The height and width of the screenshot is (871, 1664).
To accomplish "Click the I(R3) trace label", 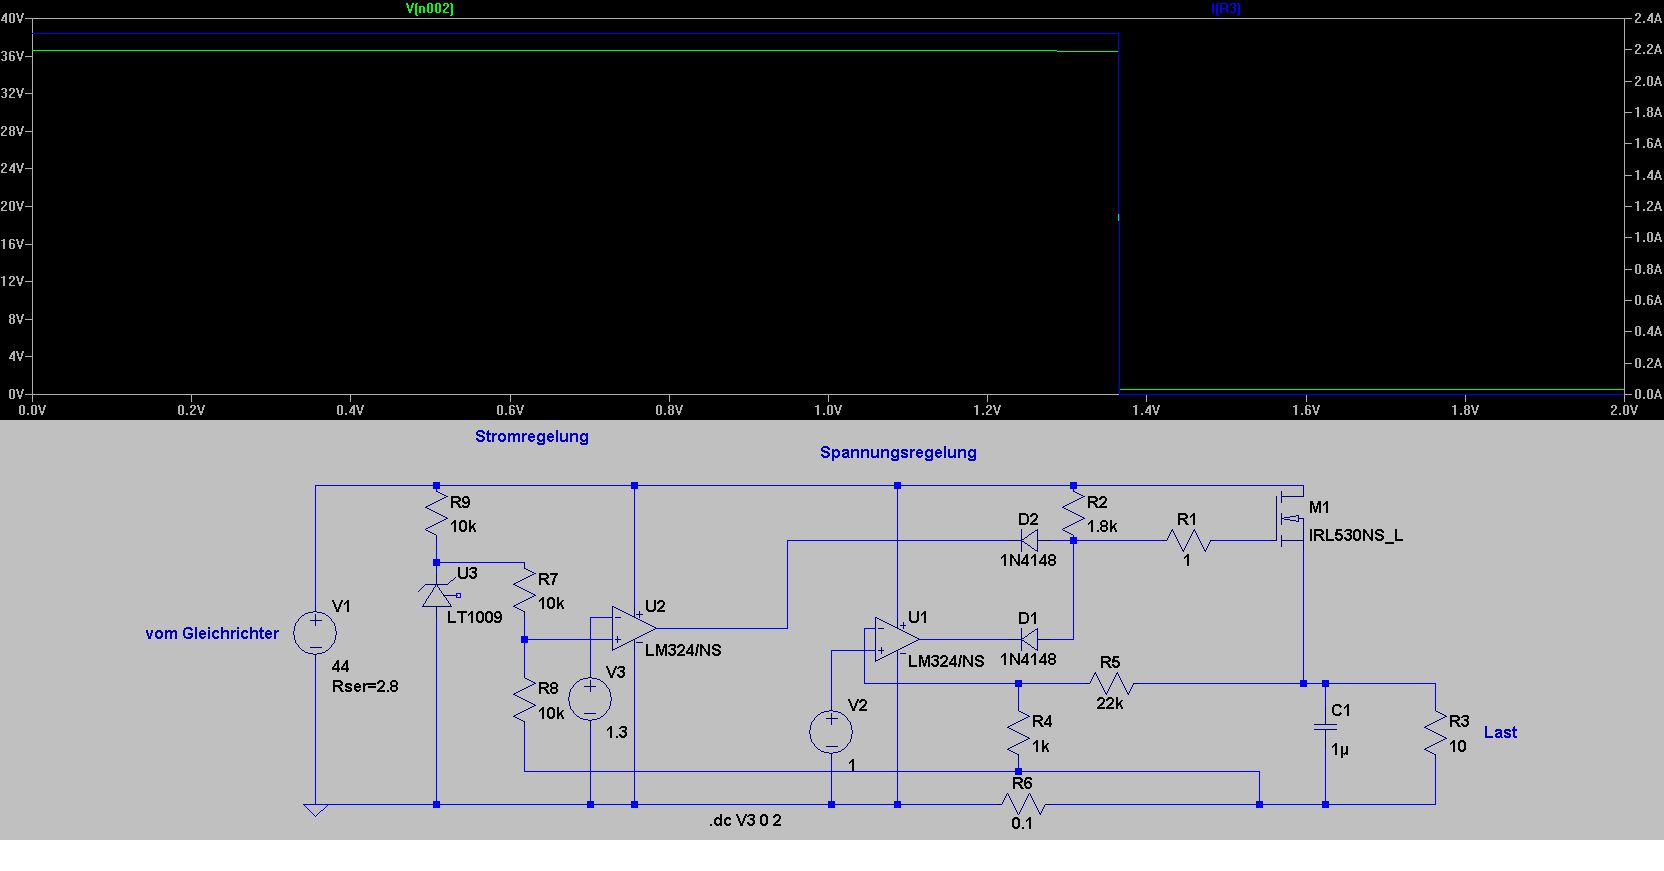I will point(1226,8).
